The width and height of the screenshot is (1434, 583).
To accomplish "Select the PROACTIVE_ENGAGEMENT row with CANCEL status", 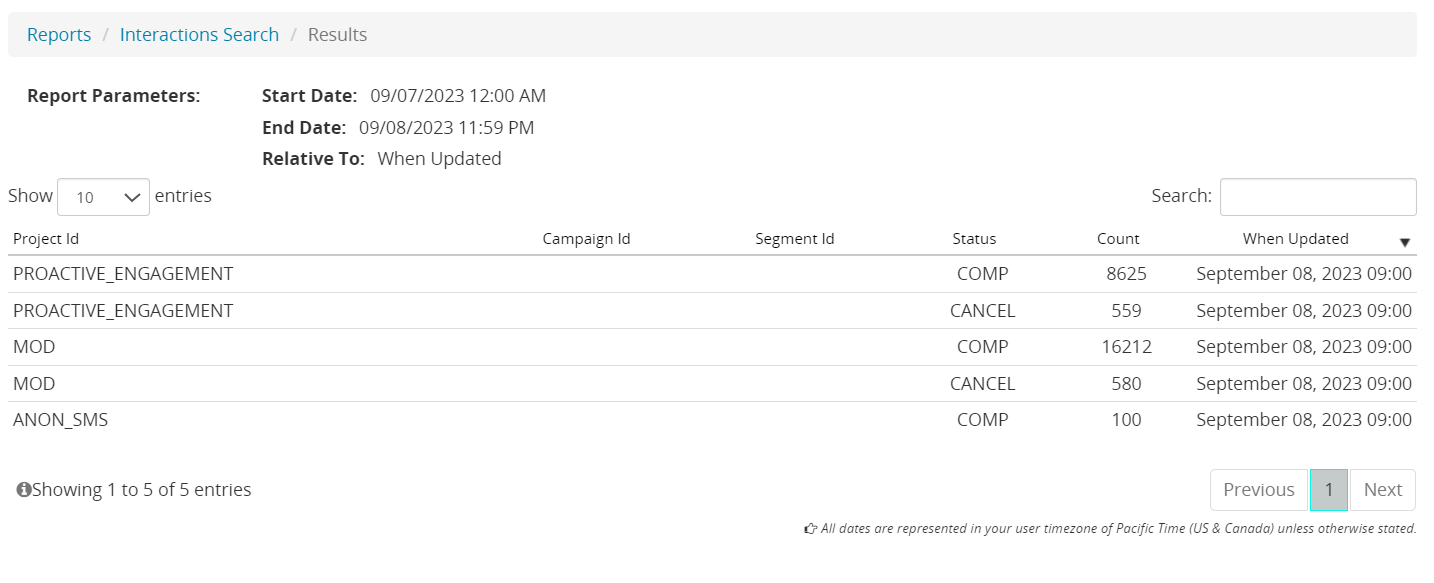I will coord(123,311).
